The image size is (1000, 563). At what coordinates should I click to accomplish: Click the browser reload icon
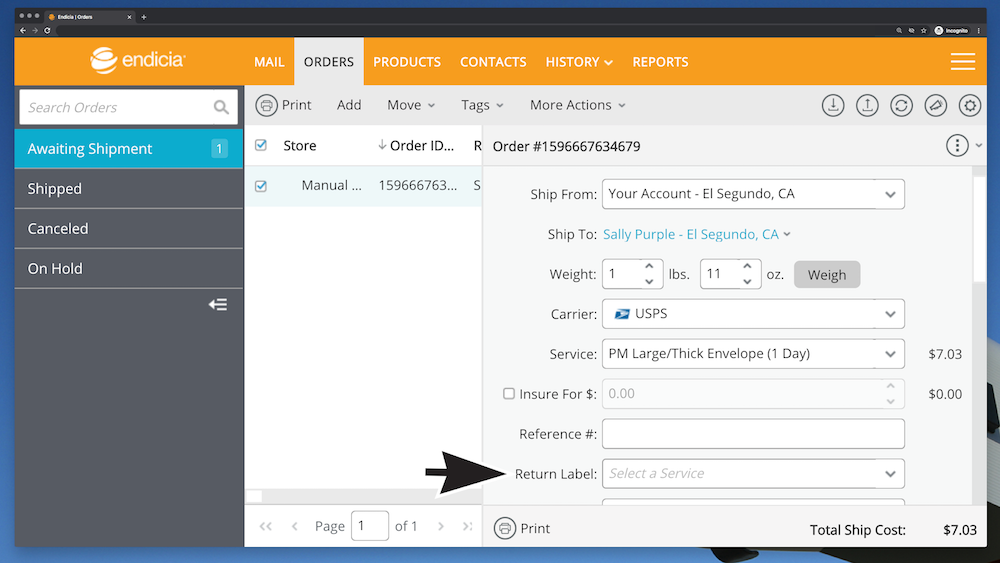(x=47, y=30)
